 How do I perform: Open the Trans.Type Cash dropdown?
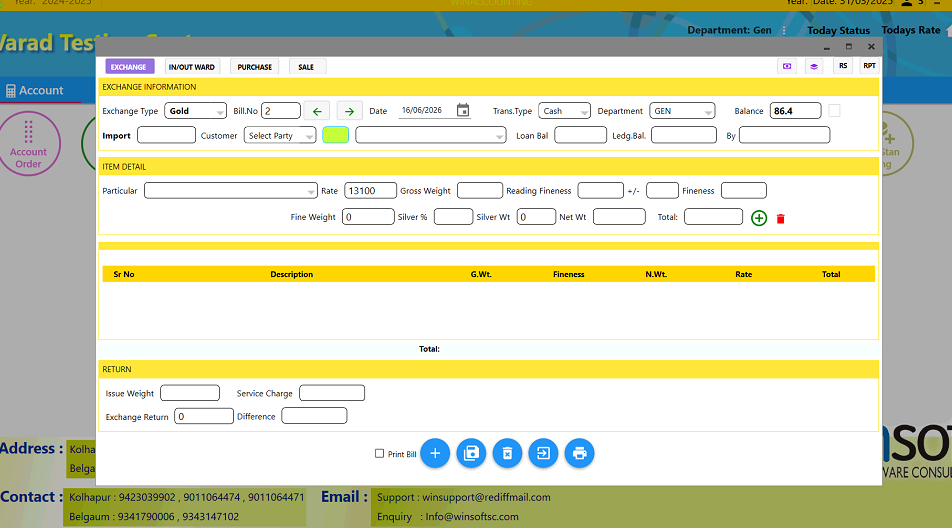pos(564,111)
